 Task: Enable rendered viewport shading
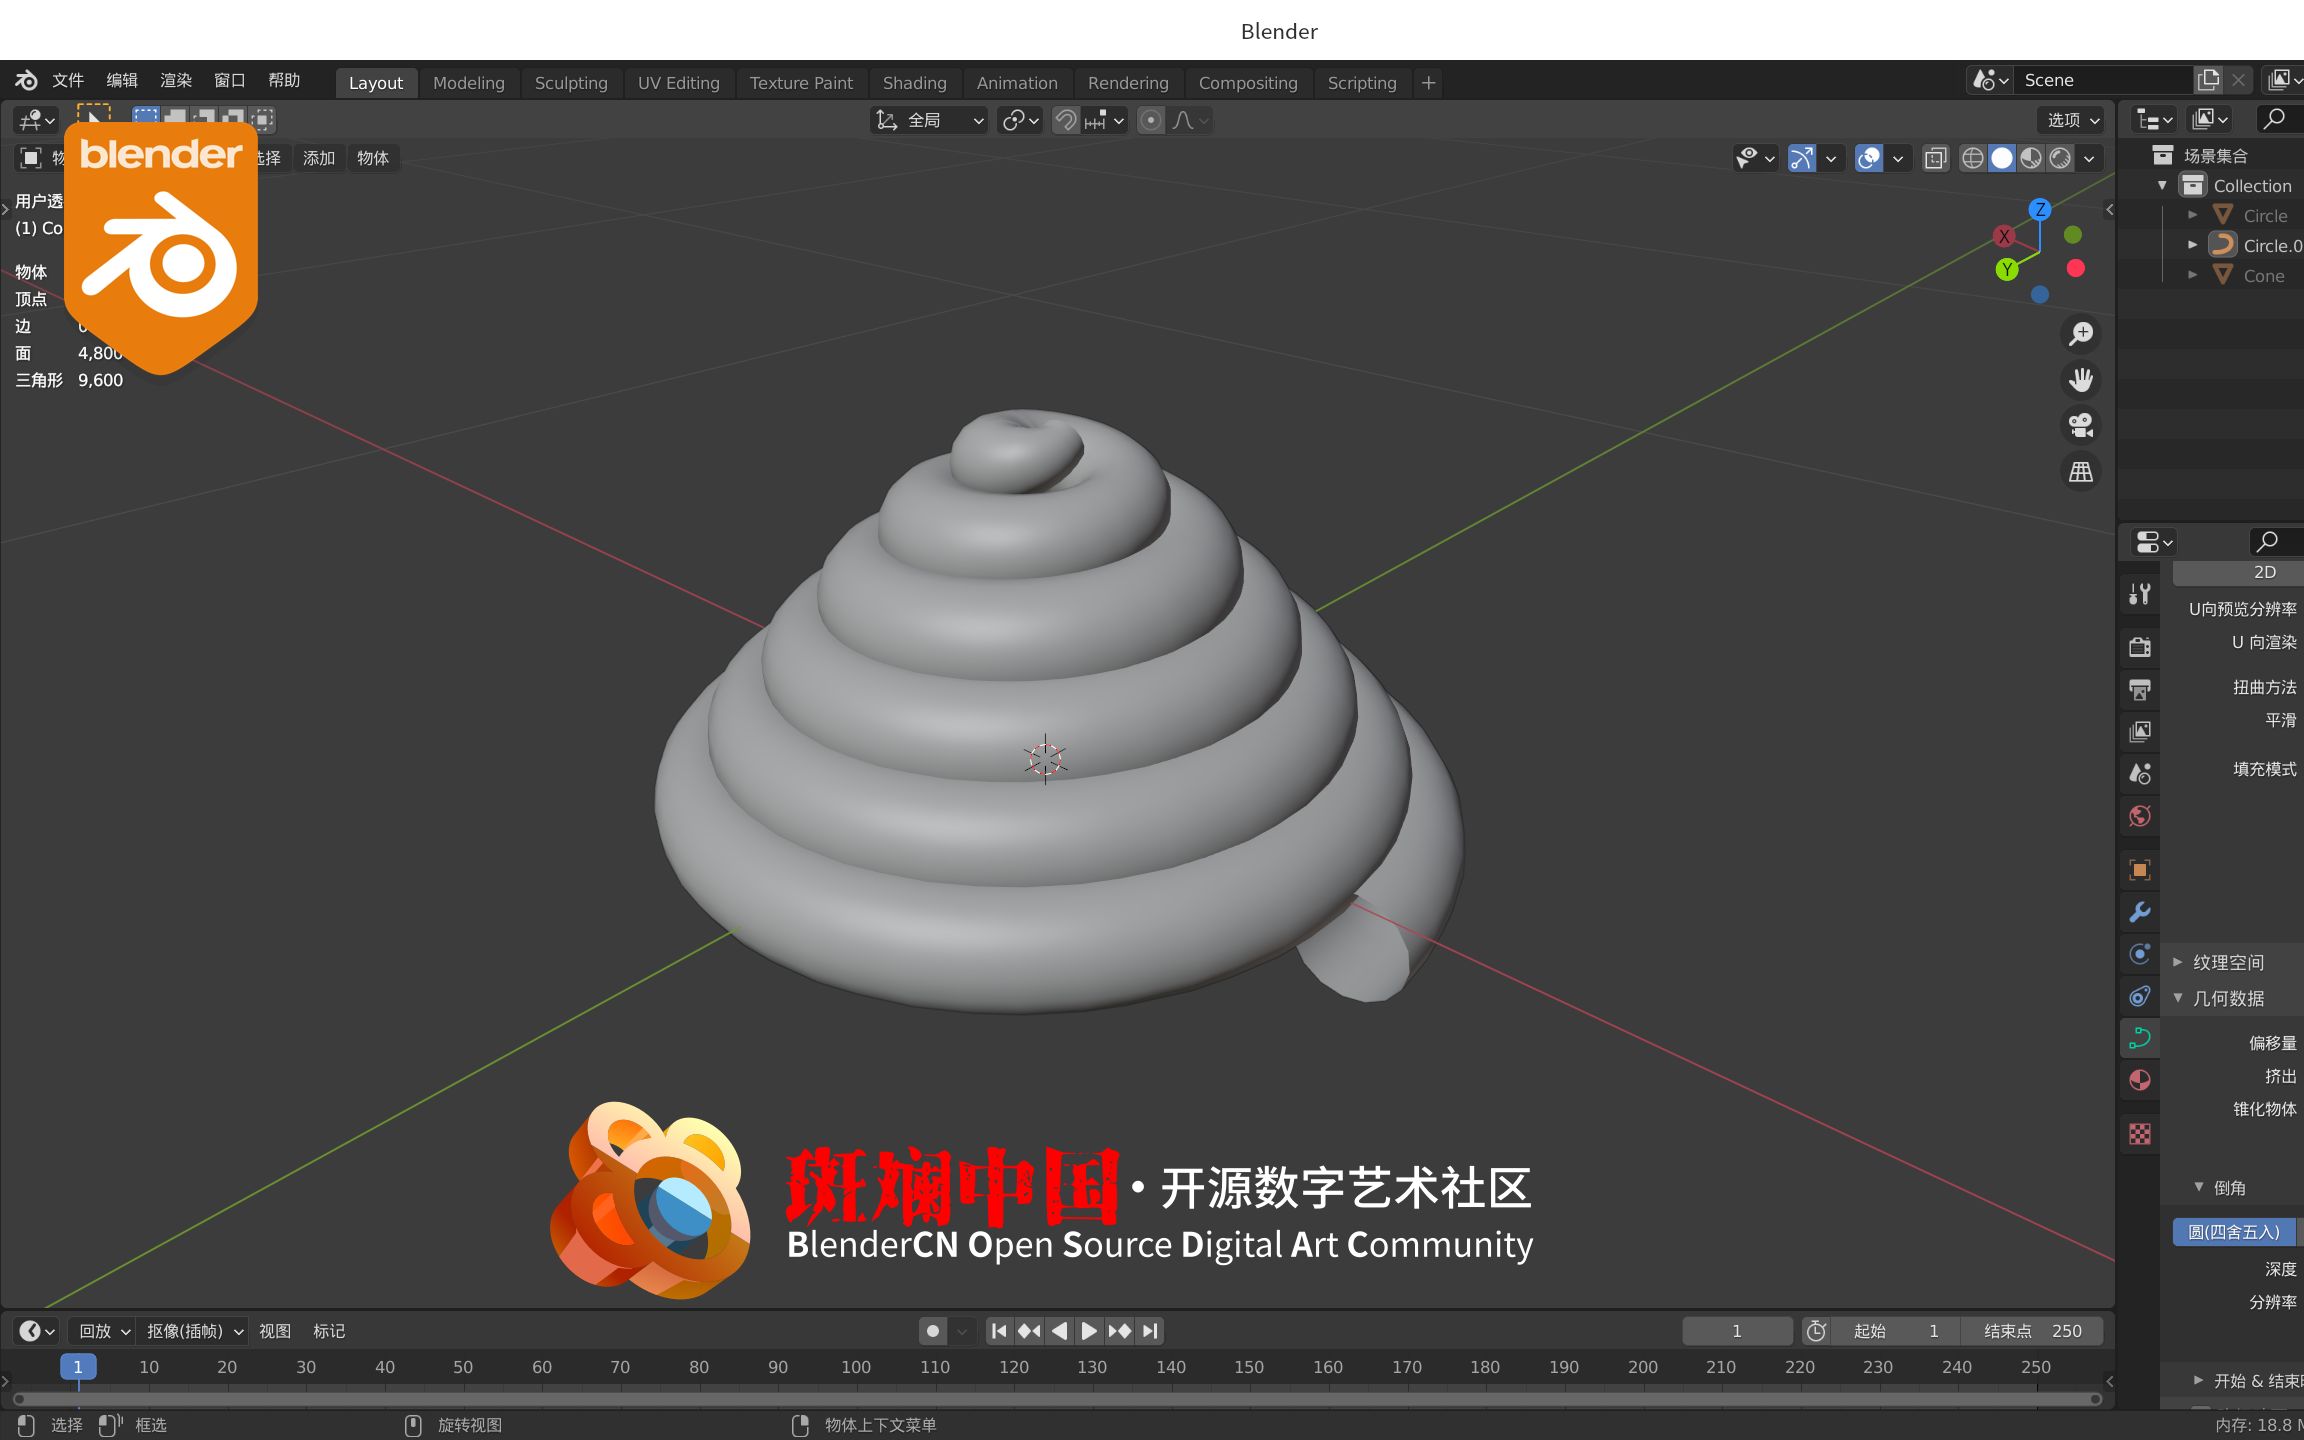tap(2061, 158)
